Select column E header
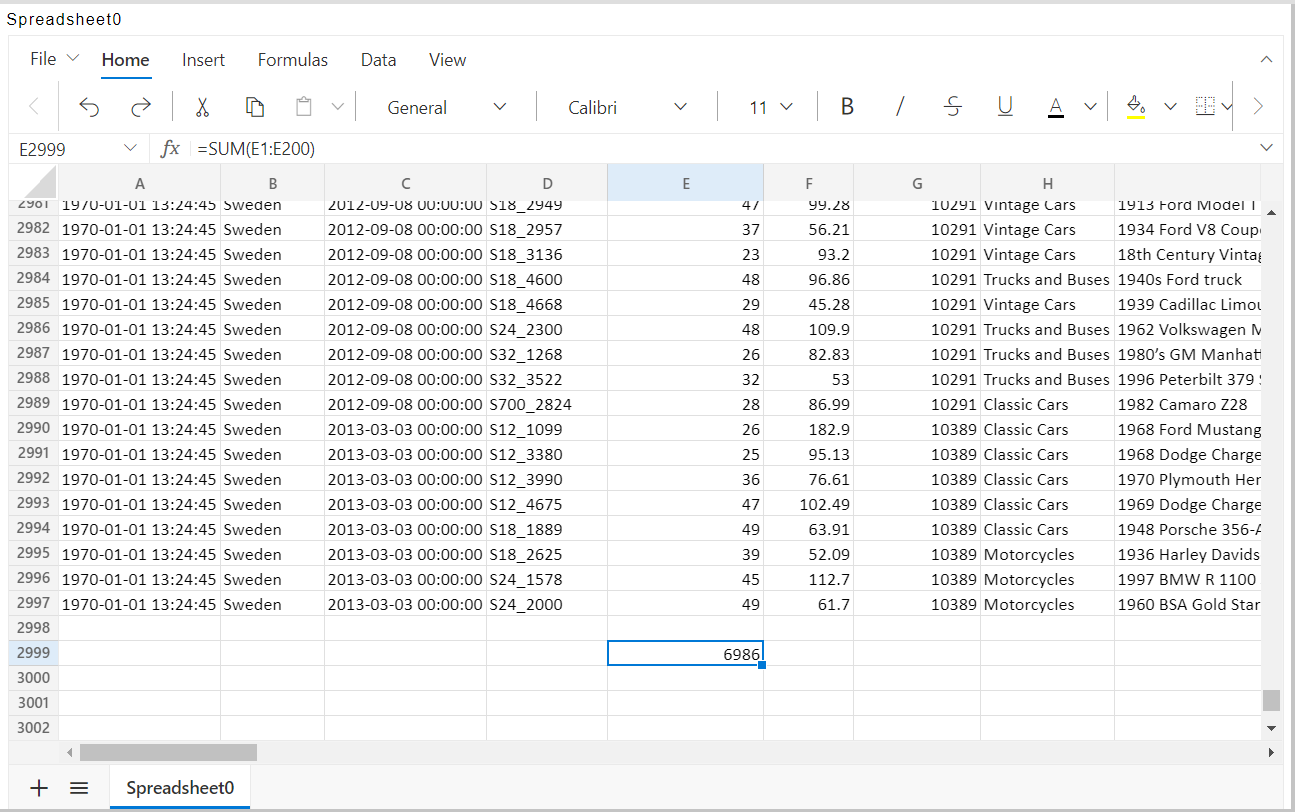The image size is (1295, 812). [x=685, y=183]
